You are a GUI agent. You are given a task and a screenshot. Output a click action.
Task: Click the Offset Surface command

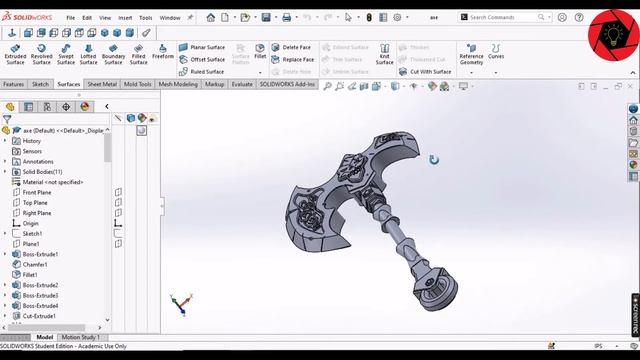202,60
